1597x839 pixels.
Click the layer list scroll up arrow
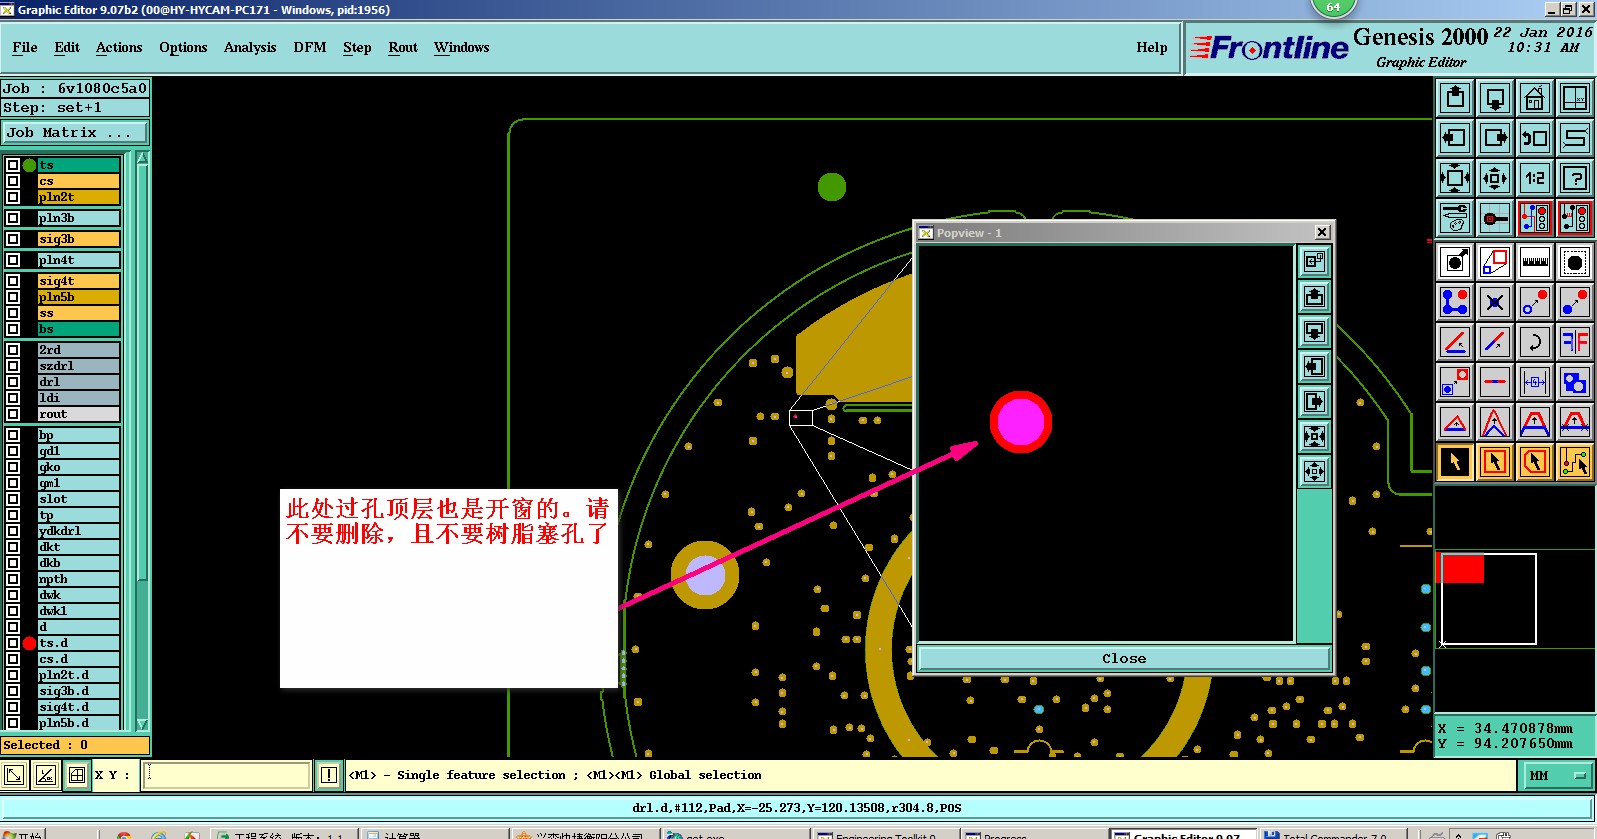(142, 158)
